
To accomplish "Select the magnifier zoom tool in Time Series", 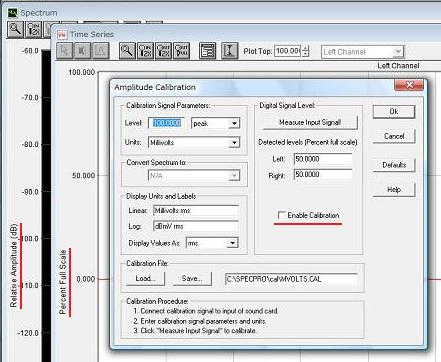I will [127, 51].
